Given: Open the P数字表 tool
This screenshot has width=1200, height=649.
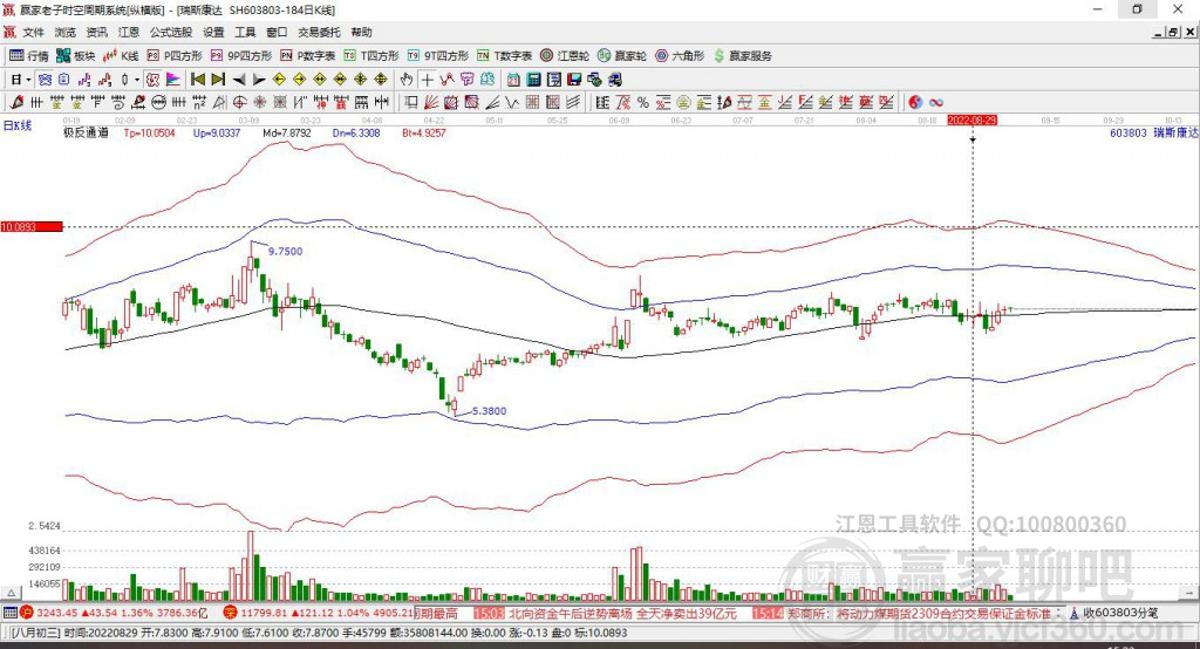Looking at the screenshot, I should pos(308,56).
